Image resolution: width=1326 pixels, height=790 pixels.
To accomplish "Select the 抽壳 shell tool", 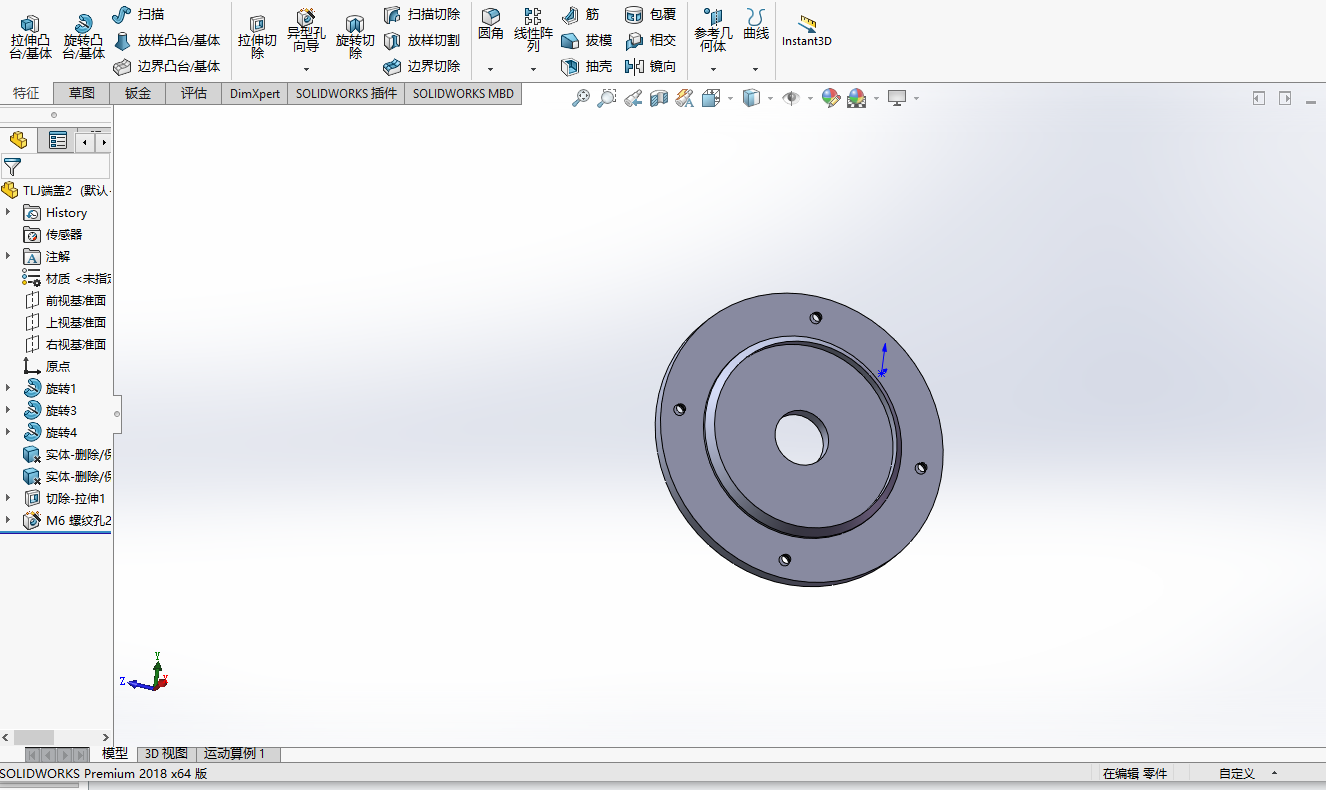I will coord(586,66).
